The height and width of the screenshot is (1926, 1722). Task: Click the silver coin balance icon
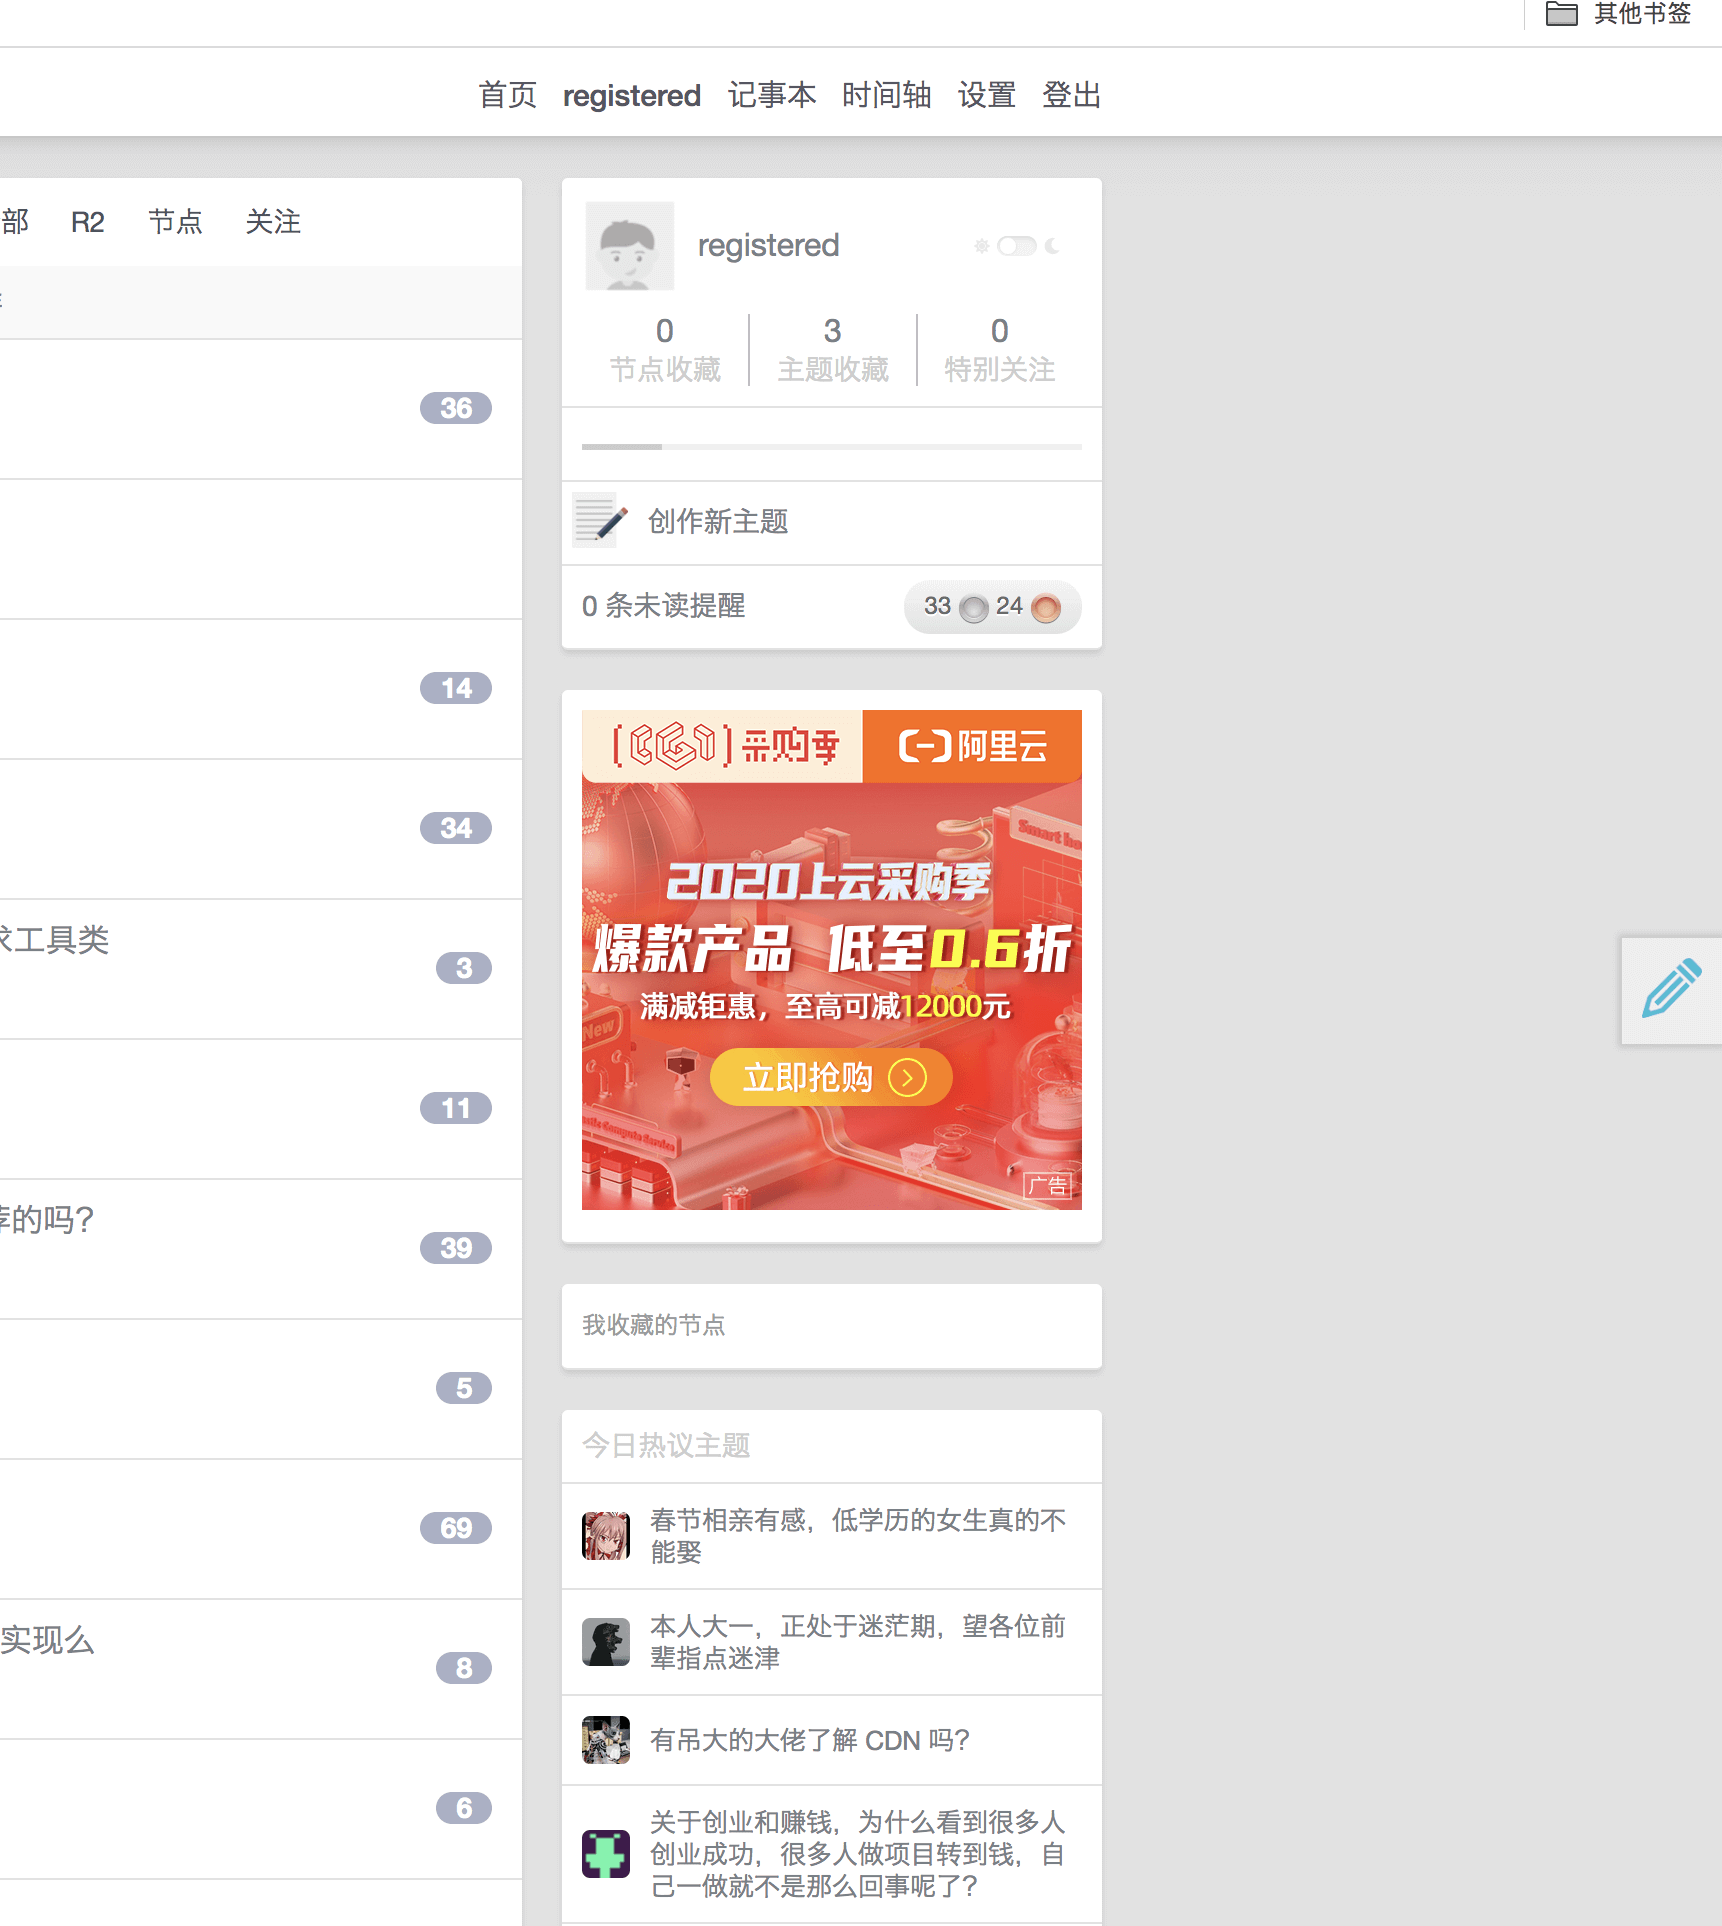(x=973, y=608)
